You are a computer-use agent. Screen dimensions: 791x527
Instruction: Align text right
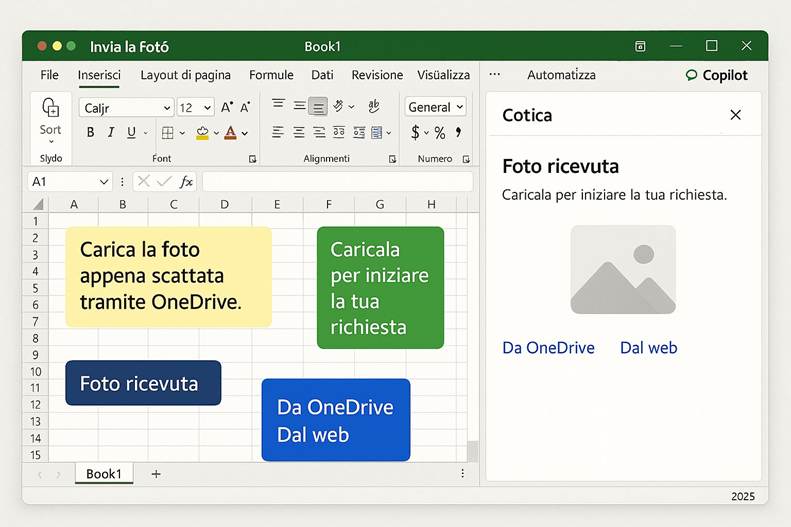click(319, 133)
